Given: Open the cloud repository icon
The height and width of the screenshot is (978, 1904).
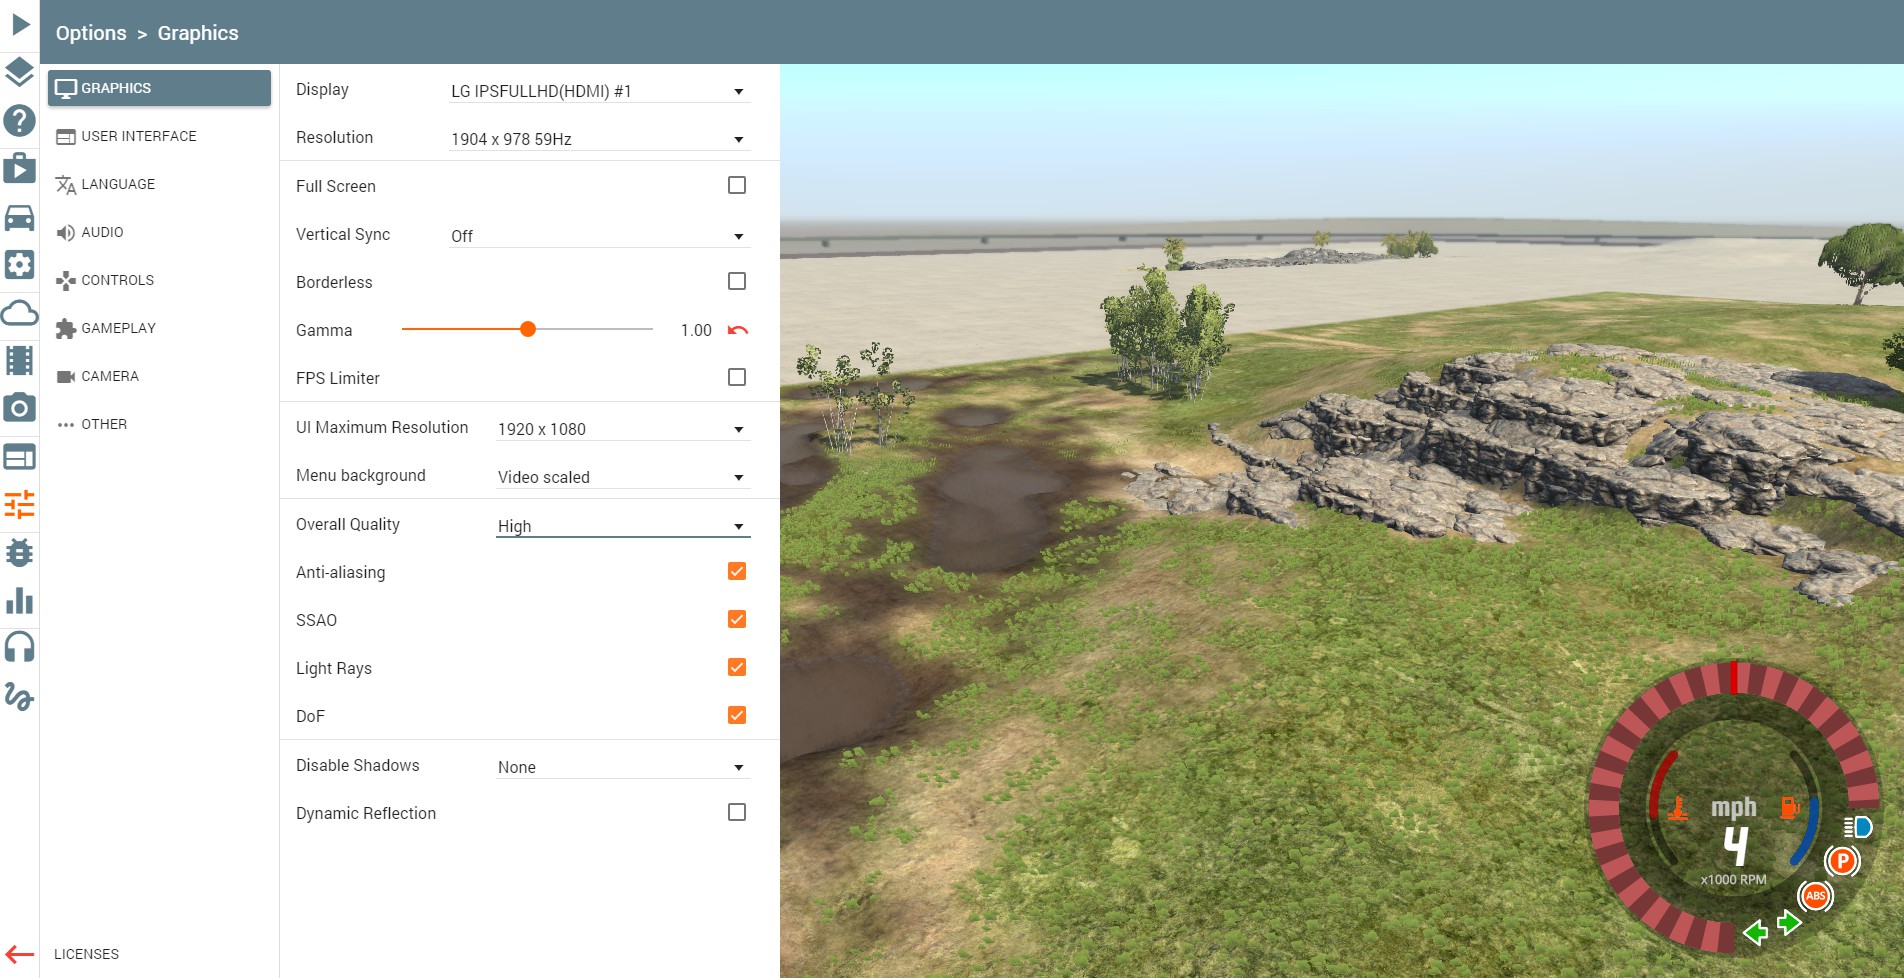Looking at the screenshot, I should coord(20,312).
